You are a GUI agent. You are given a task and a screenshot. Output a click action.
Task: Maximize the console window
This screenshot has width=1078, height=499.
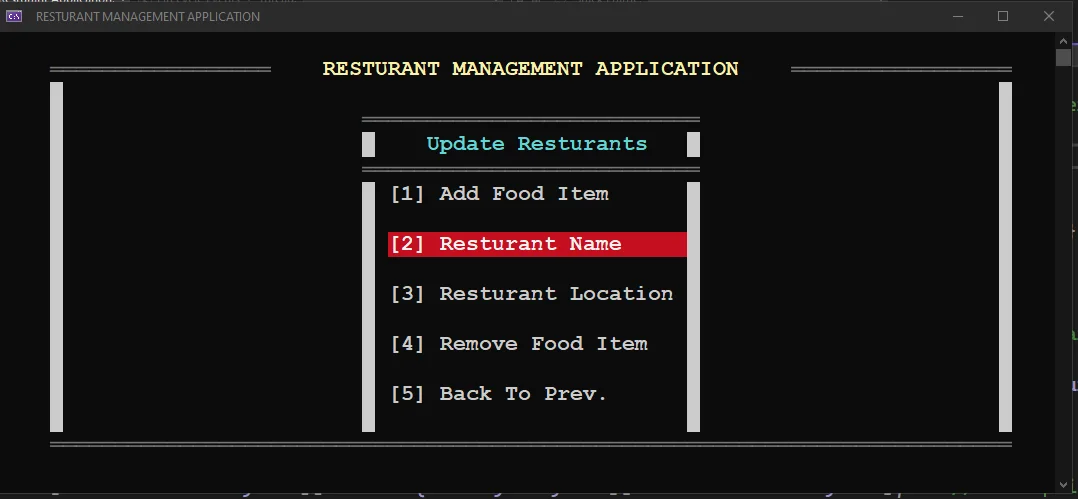(1003, 16)
